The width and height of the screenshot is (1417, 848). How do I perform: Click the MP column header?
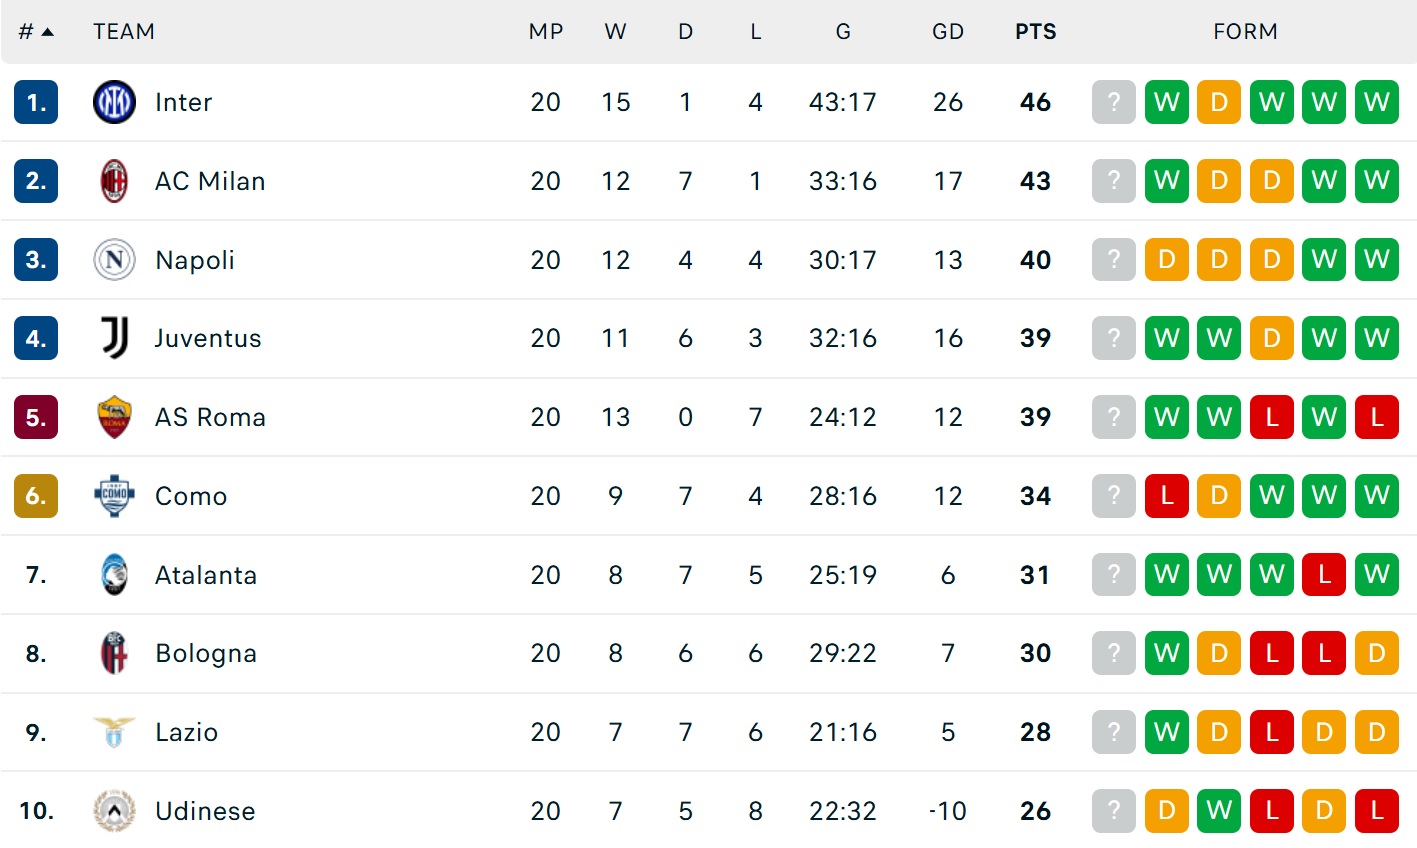pos(546,32)
